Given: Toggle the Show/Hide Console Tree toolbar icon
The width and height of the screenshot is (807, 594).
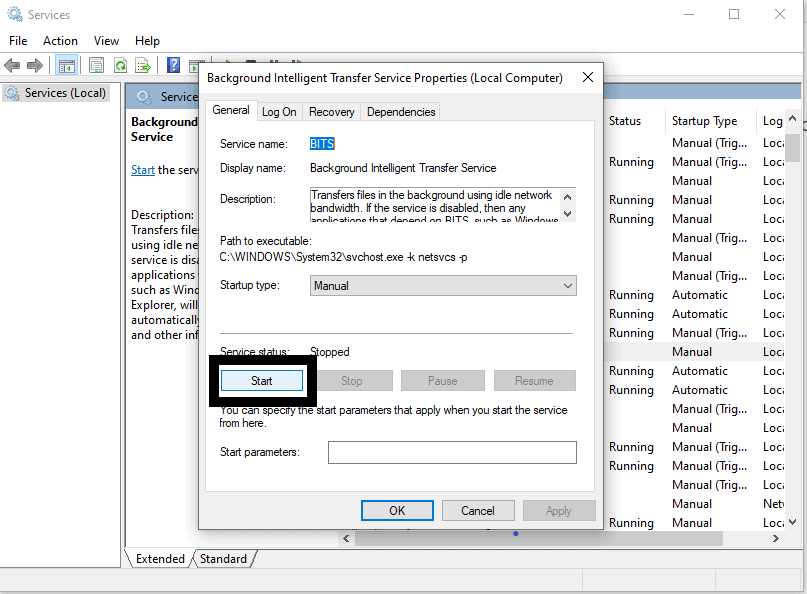Looking at the screenshot, I should coord(67,65).
